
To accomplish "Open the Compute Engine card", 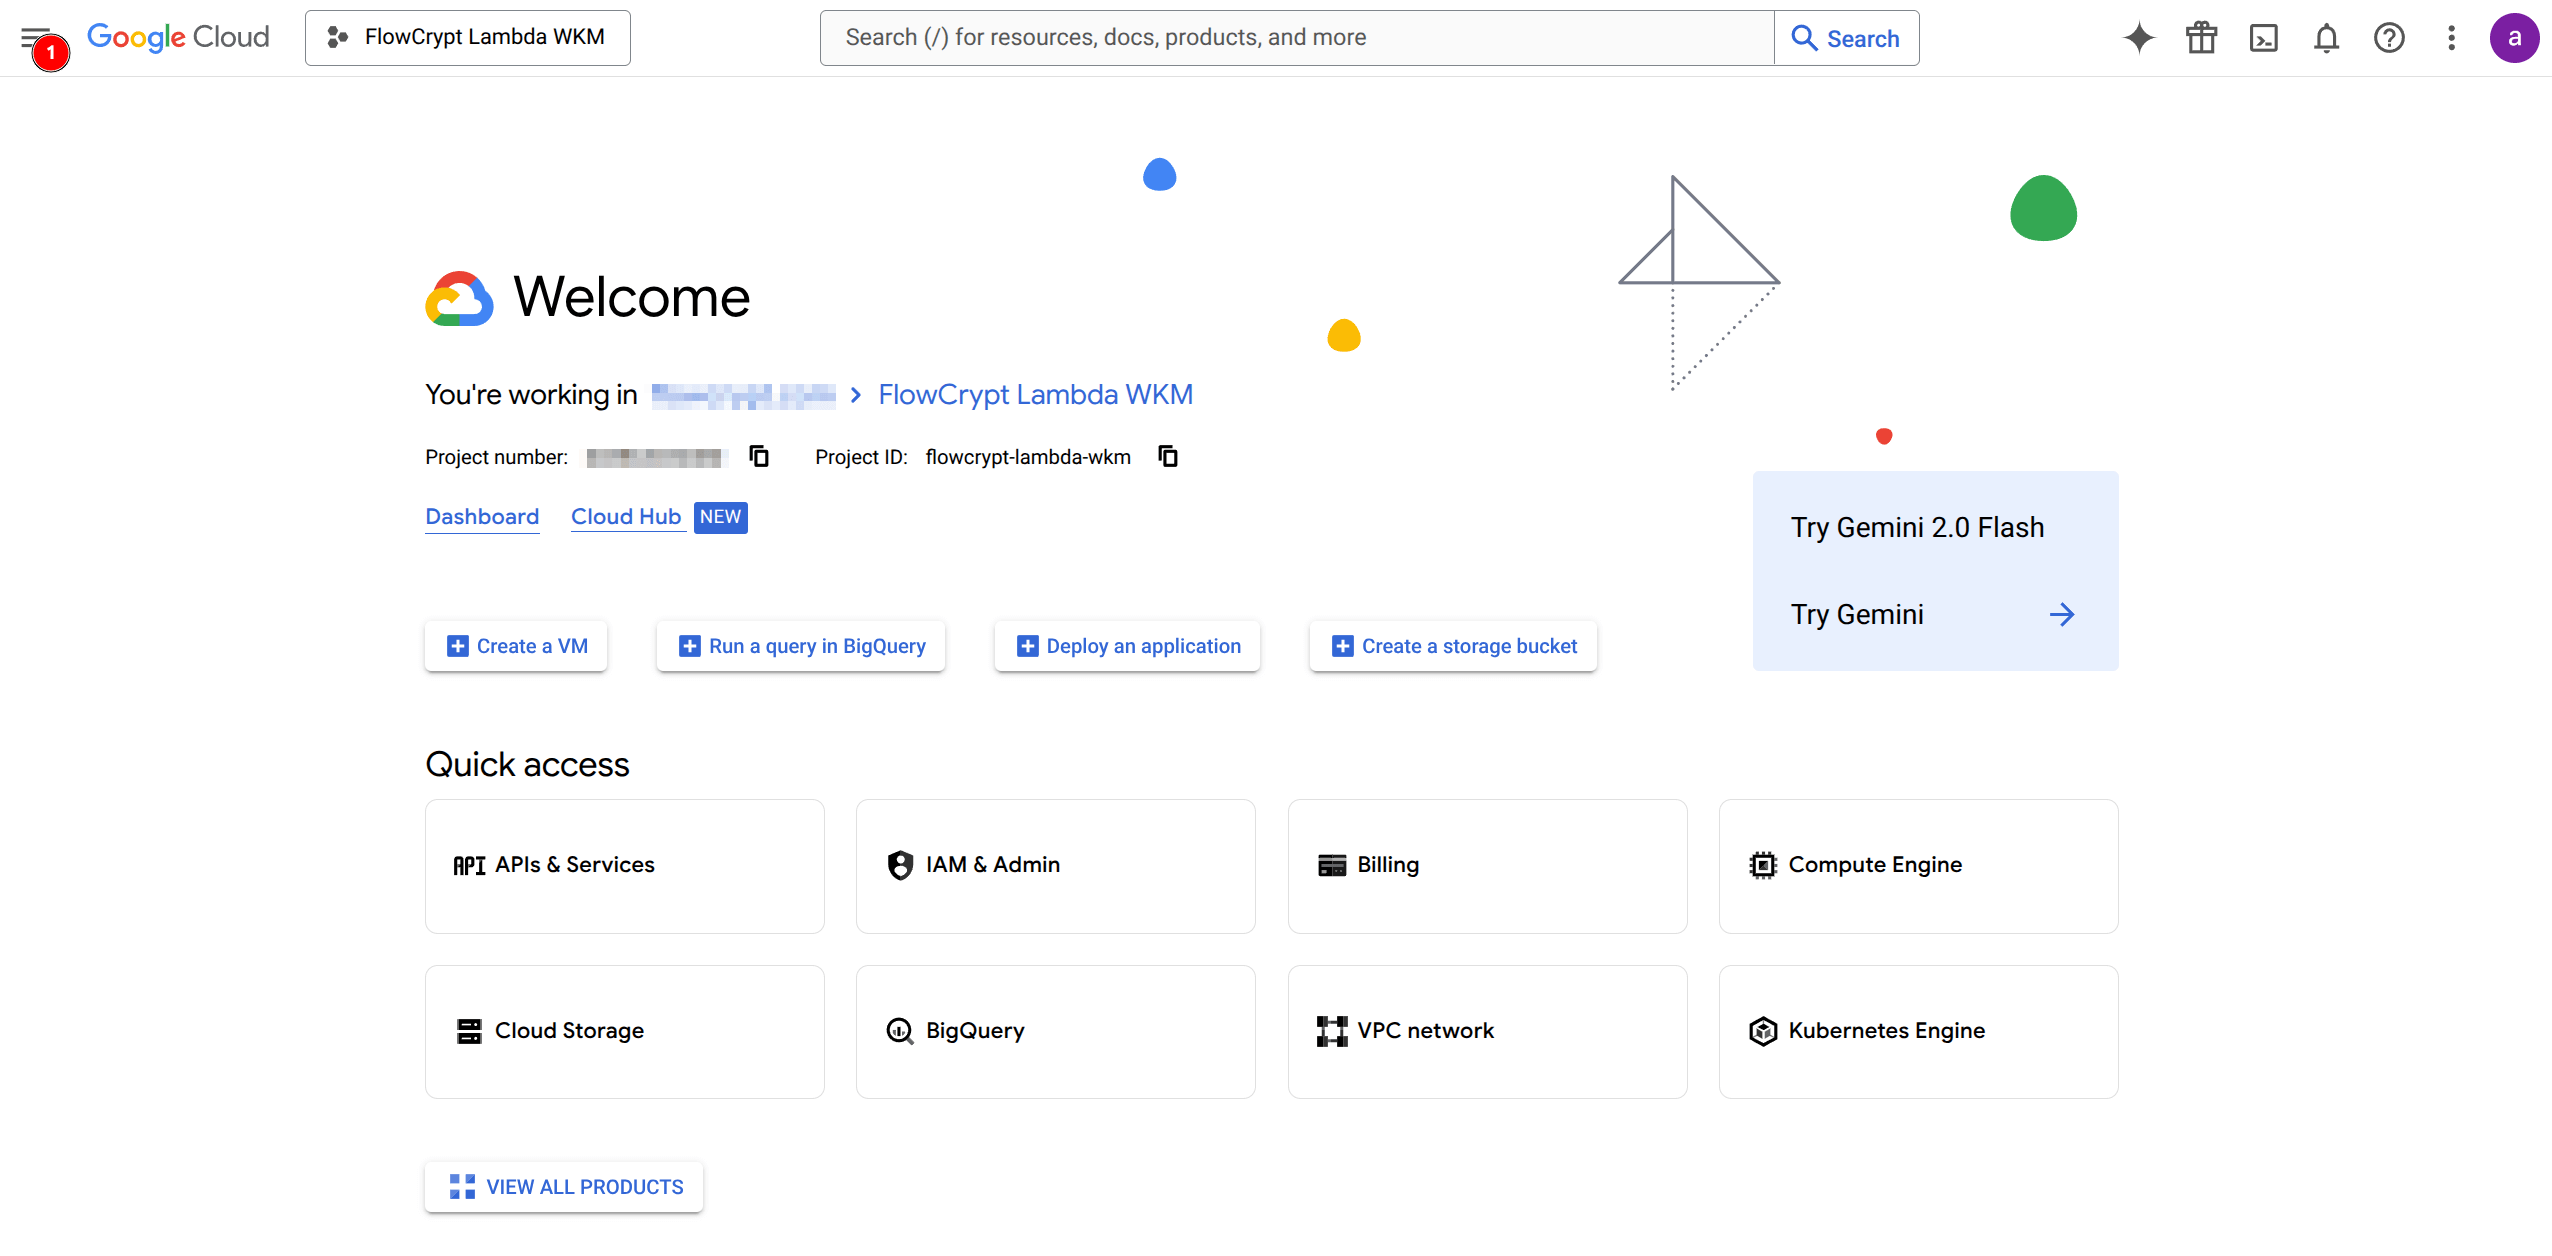I will (x=1919, y=866).
